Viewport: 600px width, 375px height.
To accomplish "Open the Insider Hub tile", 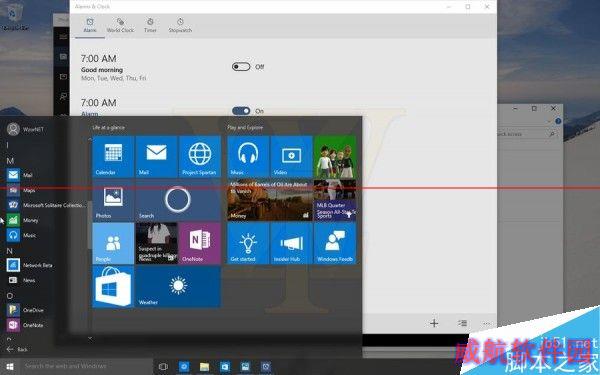I will pyautogui.click(x=291, y=243).
